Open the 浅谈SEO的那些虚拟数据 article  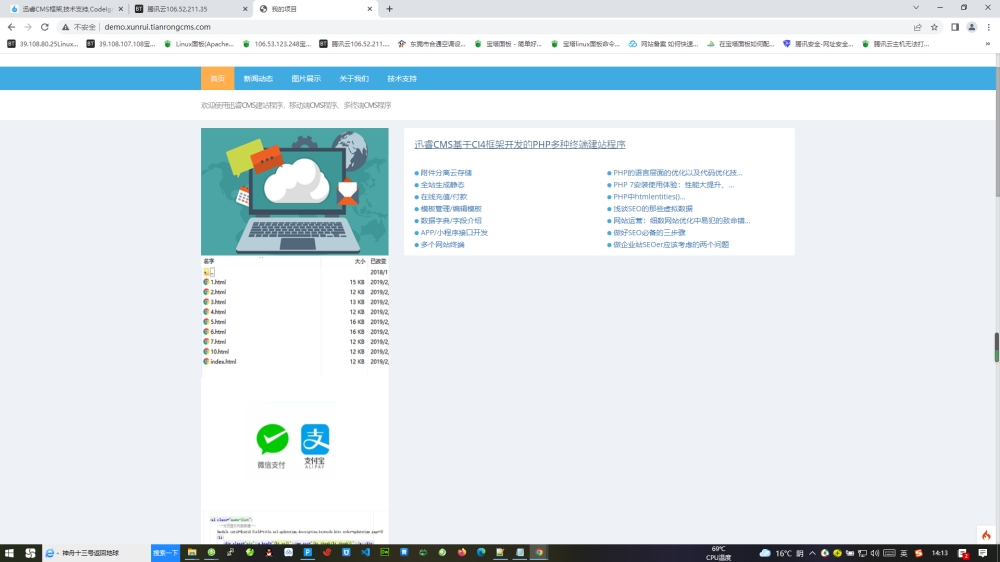click(652, 209)
